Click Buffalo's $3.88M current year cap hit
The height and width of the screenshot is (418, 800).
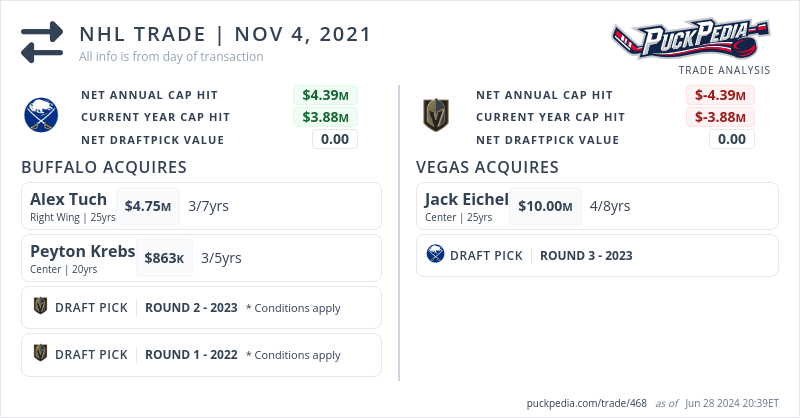pos(326,117)
